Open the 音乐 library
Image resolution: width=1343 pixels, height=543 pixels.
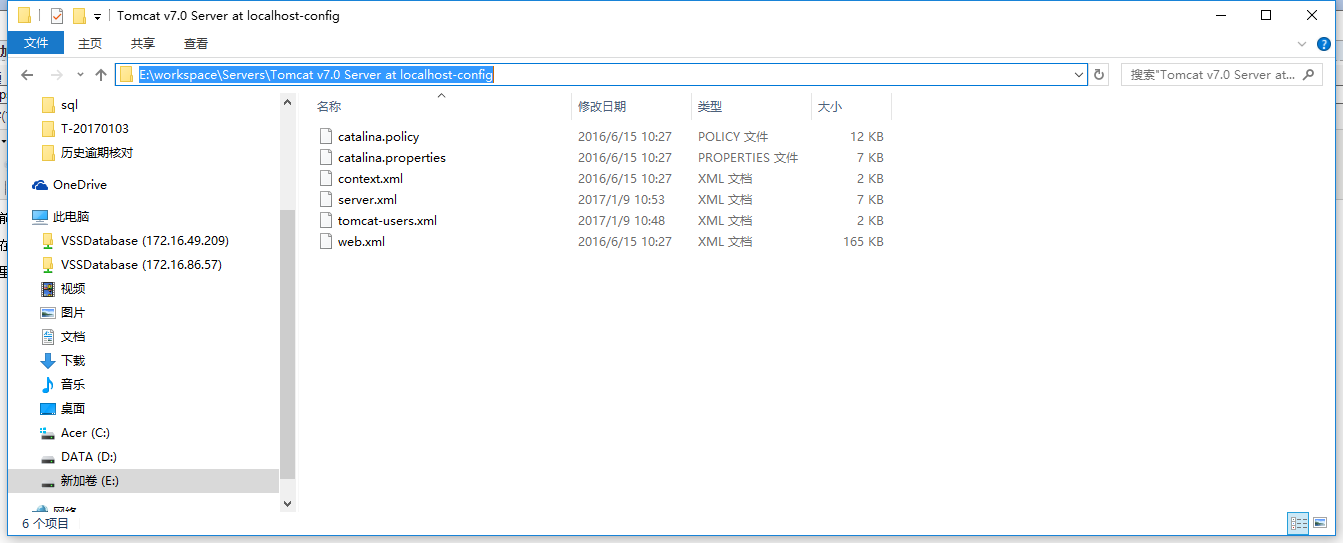[72, 385]
